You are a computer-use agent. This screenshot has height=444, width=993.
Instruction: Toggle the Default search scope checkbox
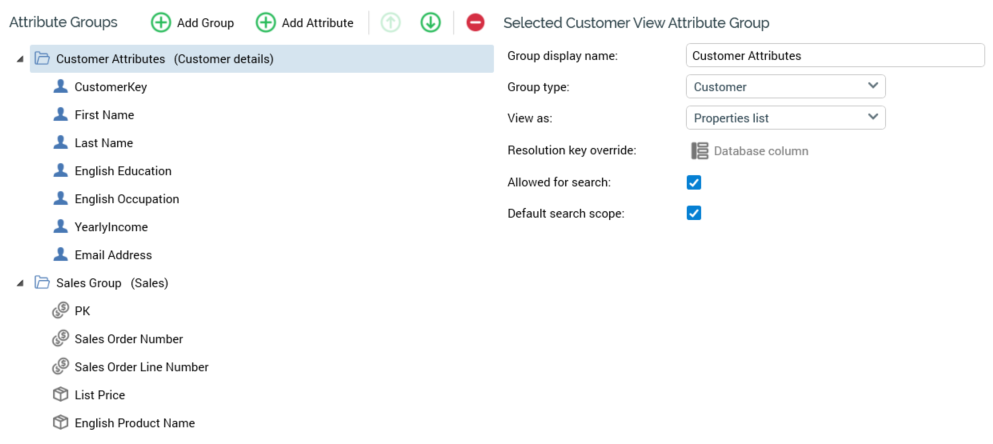[694, 213]
